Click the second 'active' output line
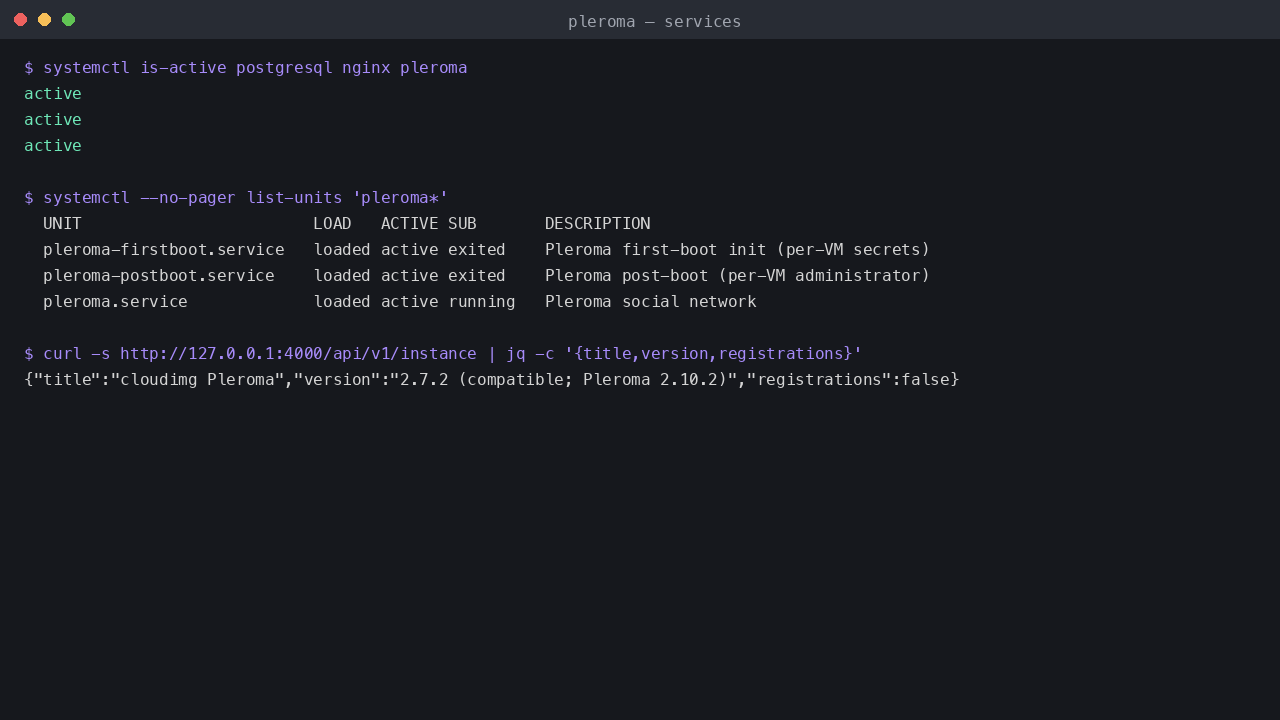This screenshot has width=1280, height=720. click(x=53, y=120)
